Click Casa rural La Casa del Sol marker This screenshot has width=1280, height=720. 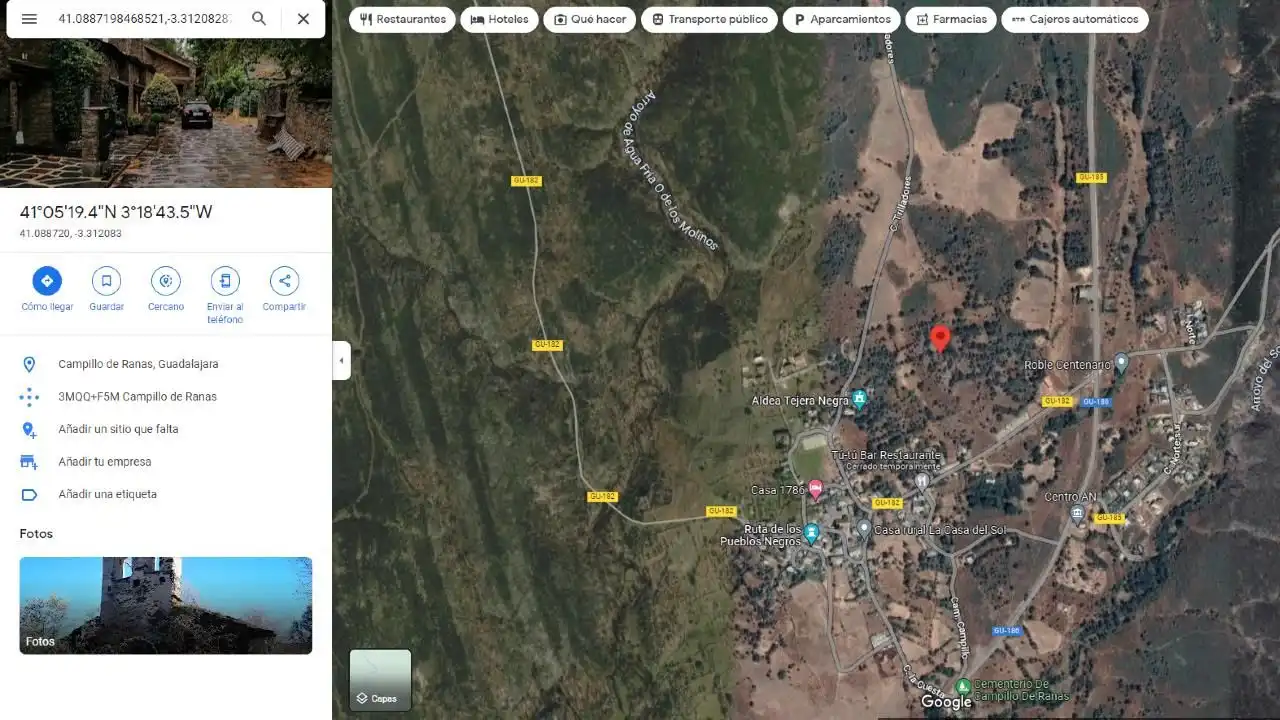pyautogui.click(x=864, y=529)
